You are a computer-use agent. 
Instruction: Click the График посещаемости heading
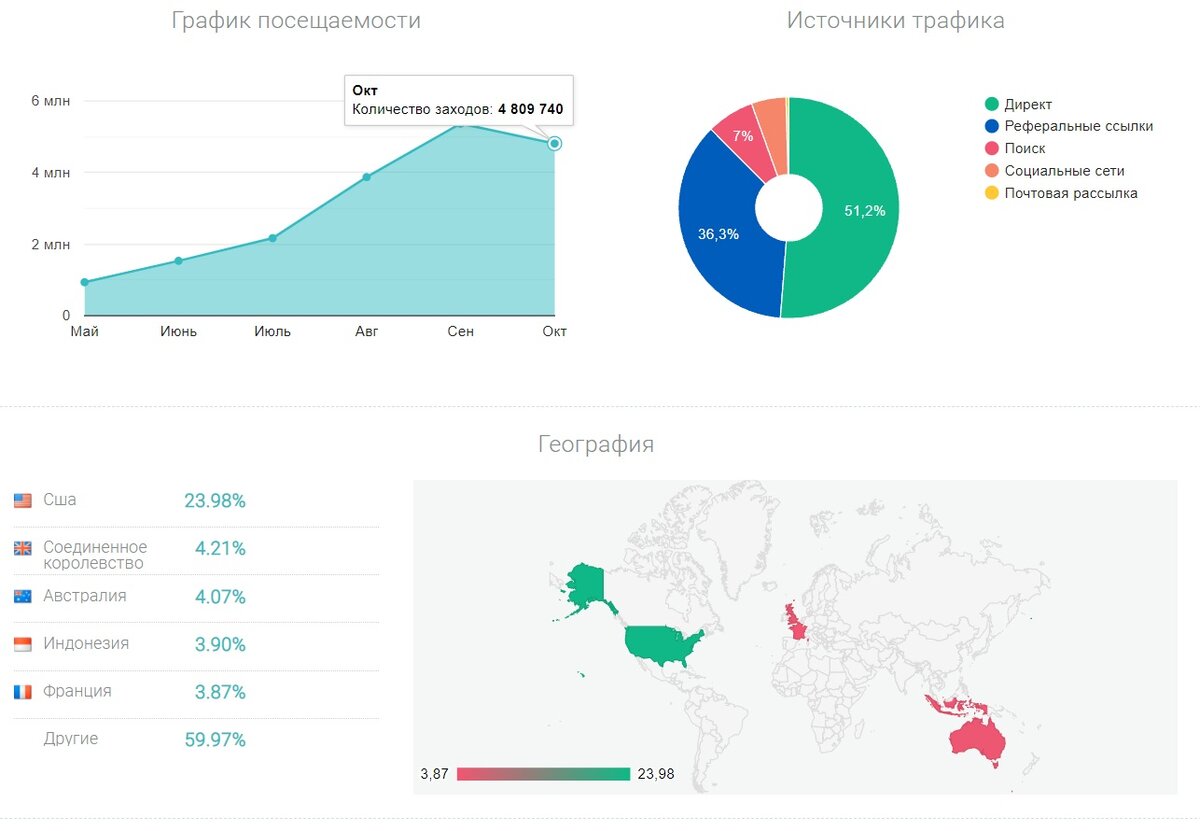(x=296, y=20)
